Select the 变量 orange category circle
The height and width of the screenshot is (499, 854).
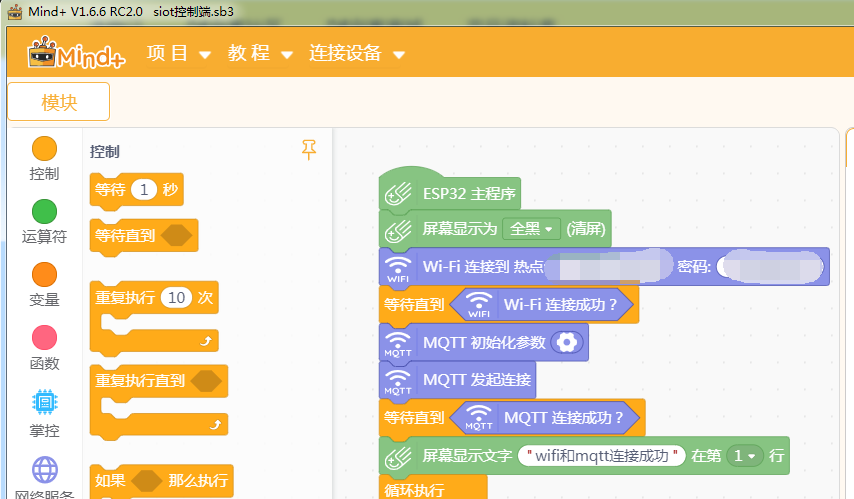[45, 275]
